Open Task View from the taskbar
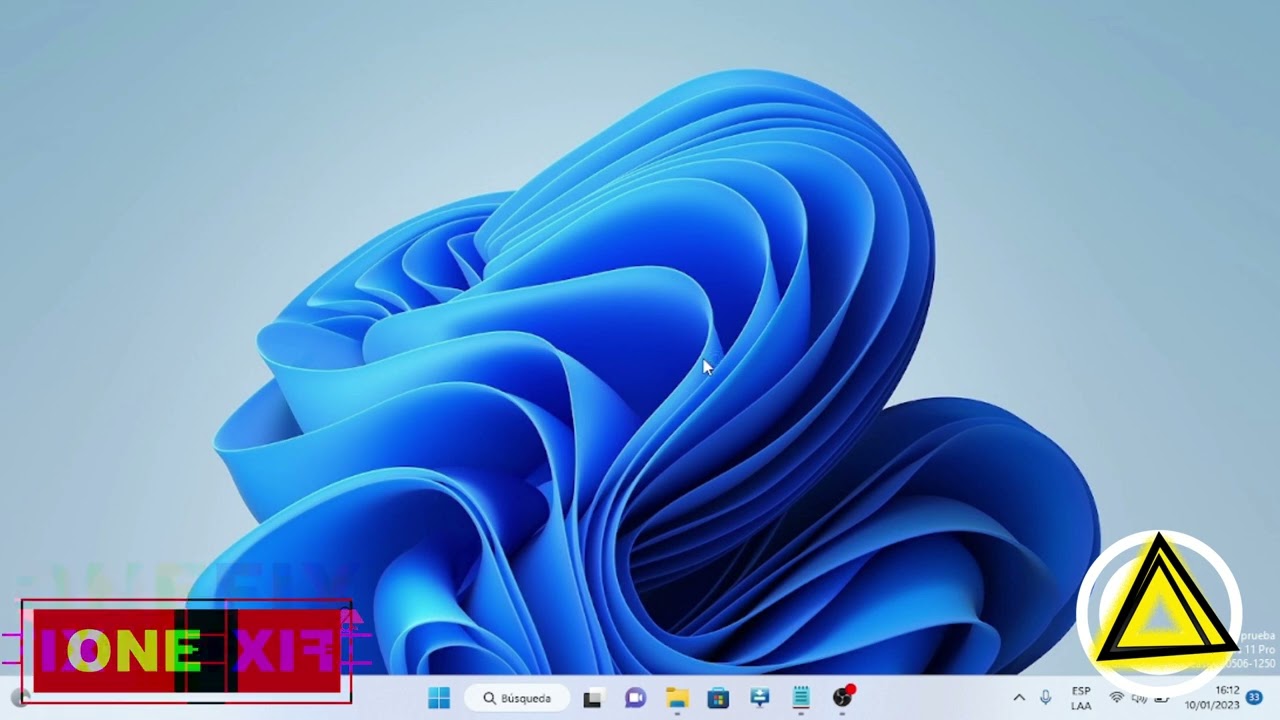1280x720 pixels. coord(593,698)
